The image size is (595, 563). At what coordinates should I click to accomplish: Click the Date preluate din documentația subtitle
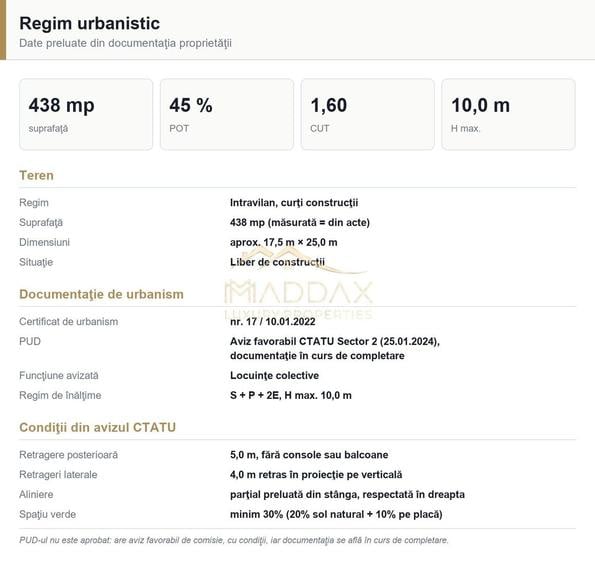tap(126, 43)
